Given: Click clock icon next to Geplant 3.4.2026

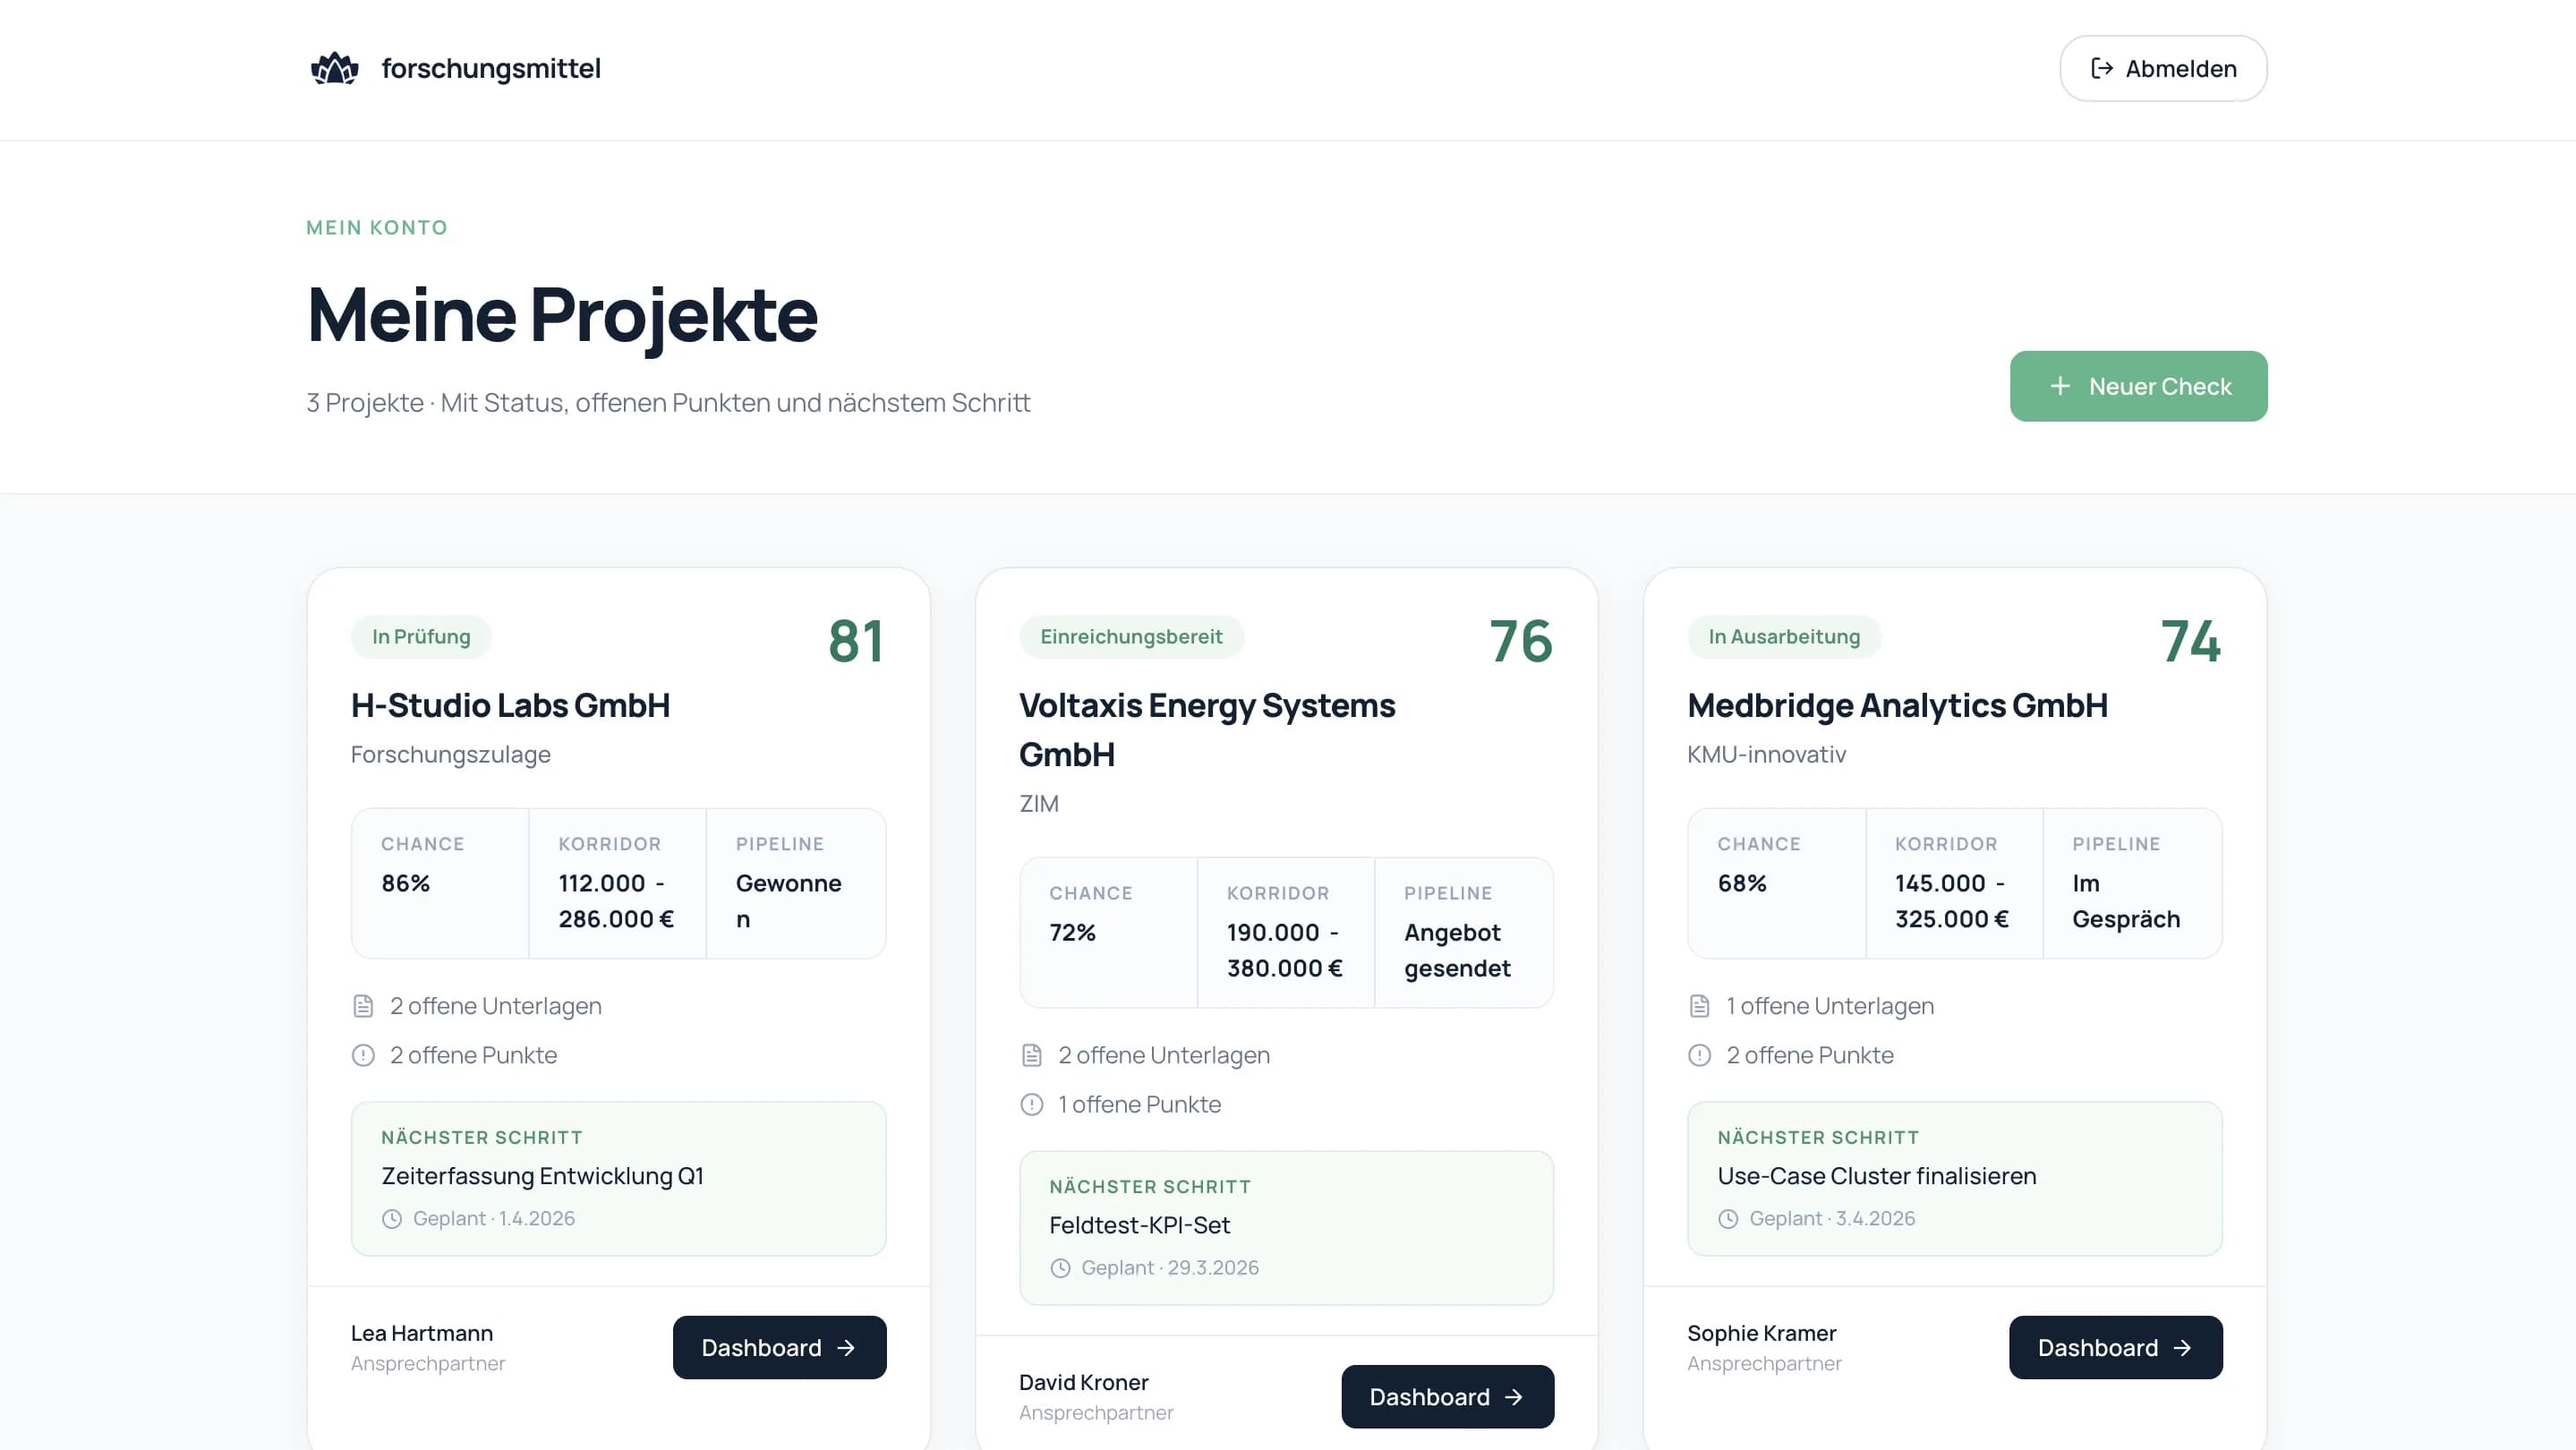Looking at the screenshot, I should [1728, 1218].
